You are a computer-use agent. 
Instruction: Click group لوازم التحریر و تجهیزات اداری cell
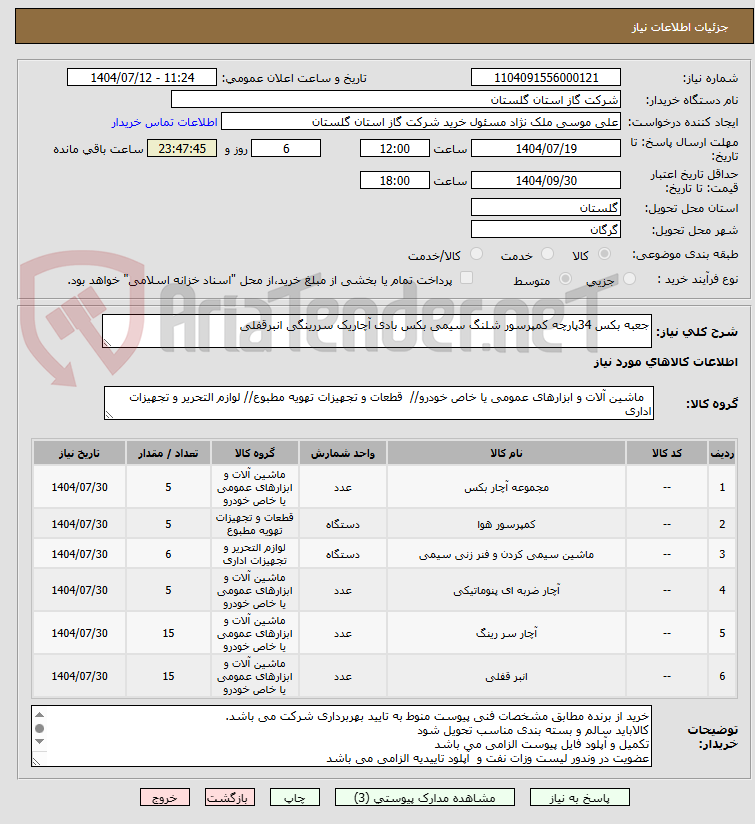[x=255, y=554]
